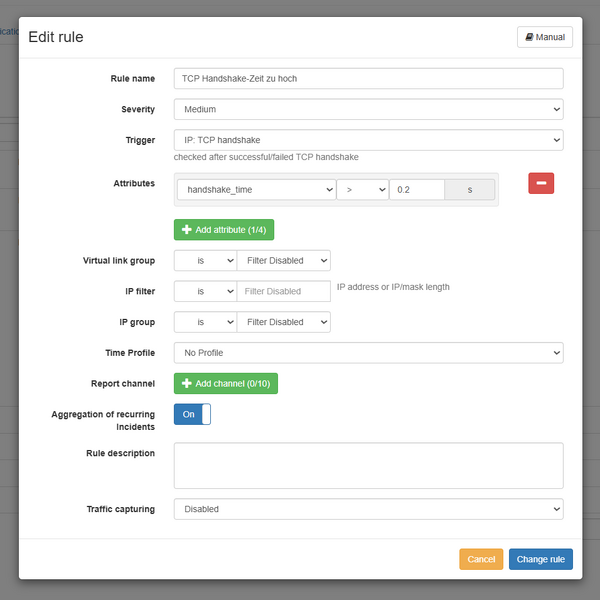Click the Rule description text area
600x600 pixels.
coord(368,466)
